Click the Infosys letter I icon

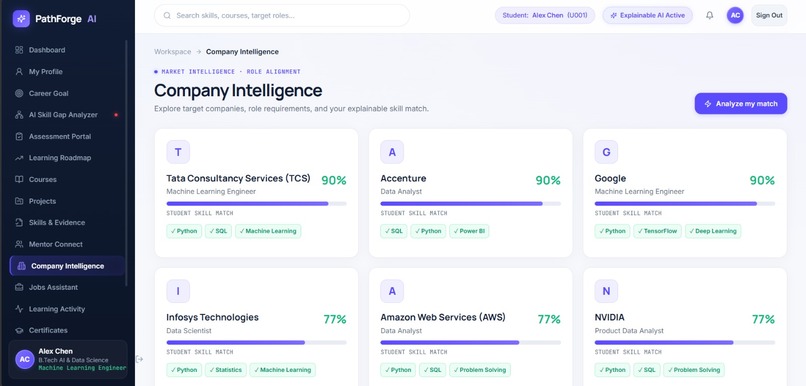[x=178, y=291]
